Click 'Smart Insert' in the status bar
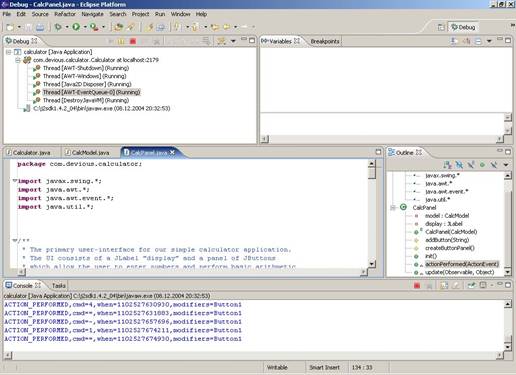Image resolution: width=516 pixels, height=375 pixels. [324, 367]
